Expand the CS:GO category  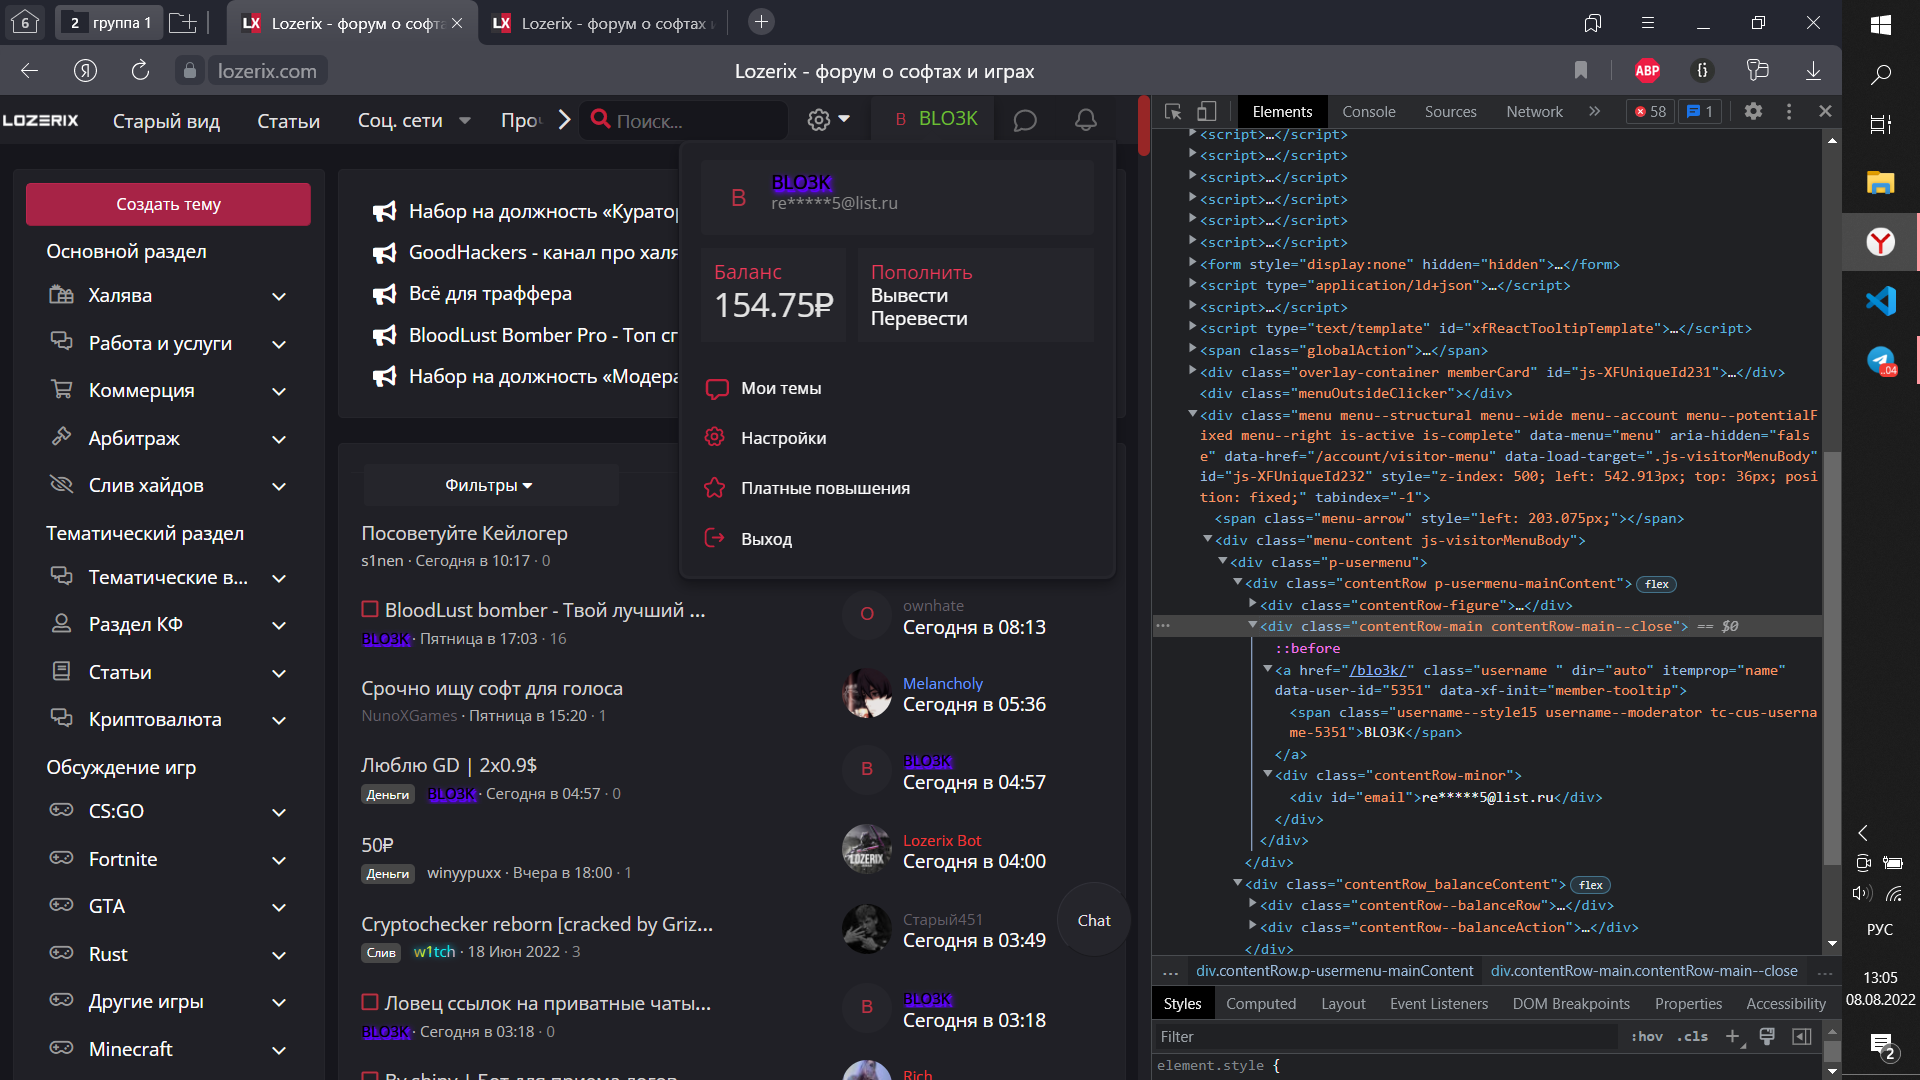pyautogui.click(x=279, y=812)
